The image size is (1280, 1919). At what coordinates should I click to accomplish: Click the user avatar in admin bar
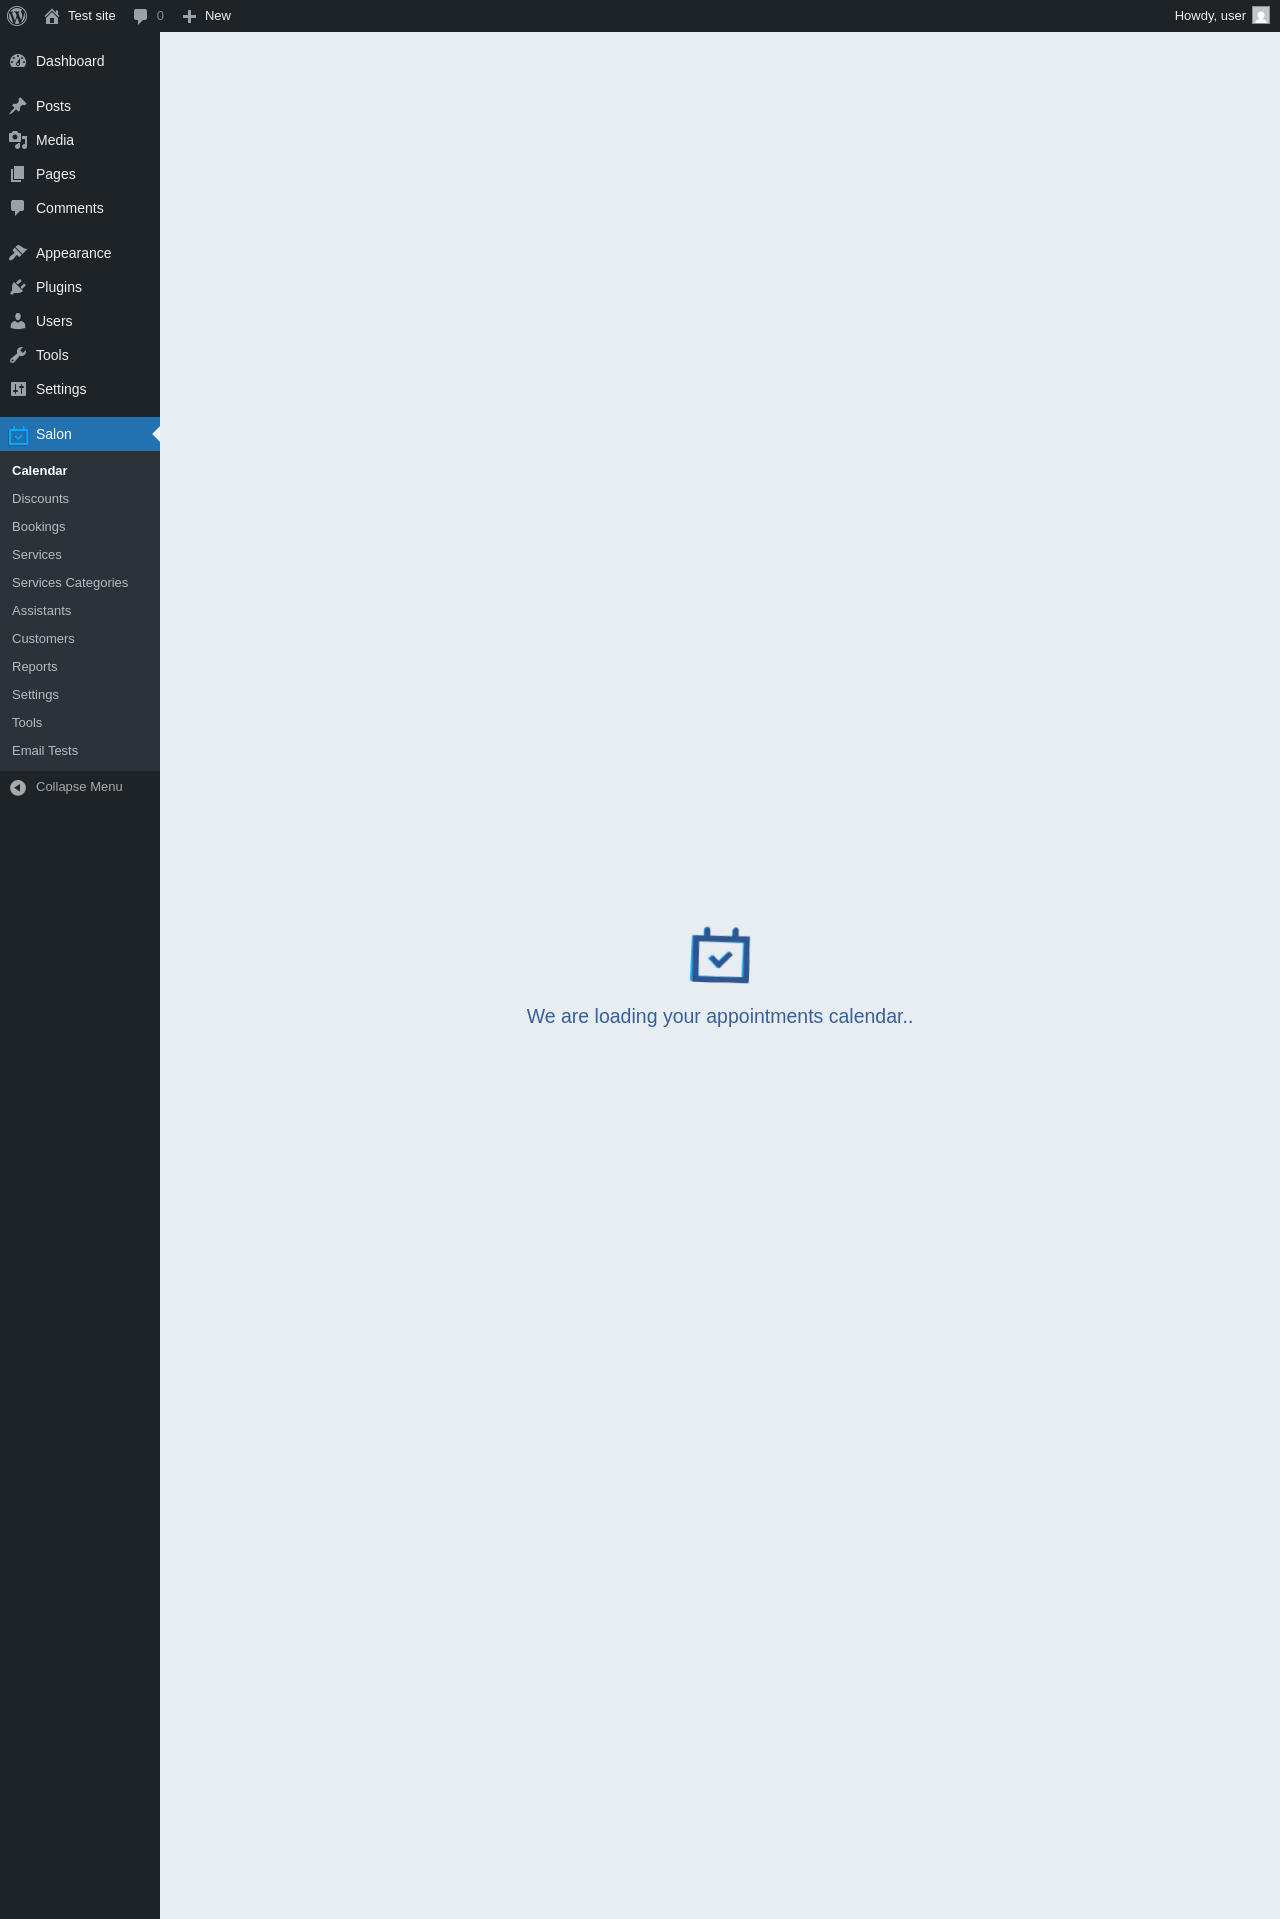click(x=1261, y=16)
